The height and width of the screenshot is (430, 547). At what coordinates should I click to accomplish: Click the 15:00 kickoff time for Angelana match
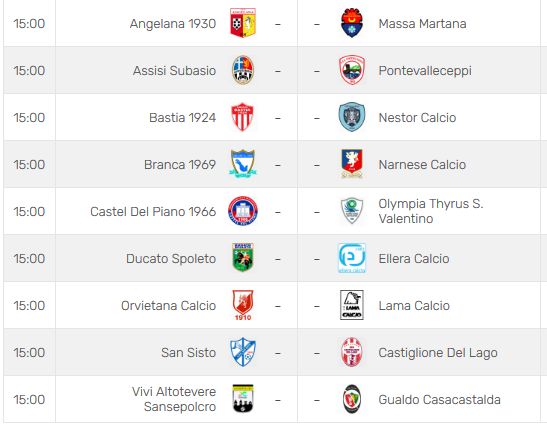(x=29, y=24)
